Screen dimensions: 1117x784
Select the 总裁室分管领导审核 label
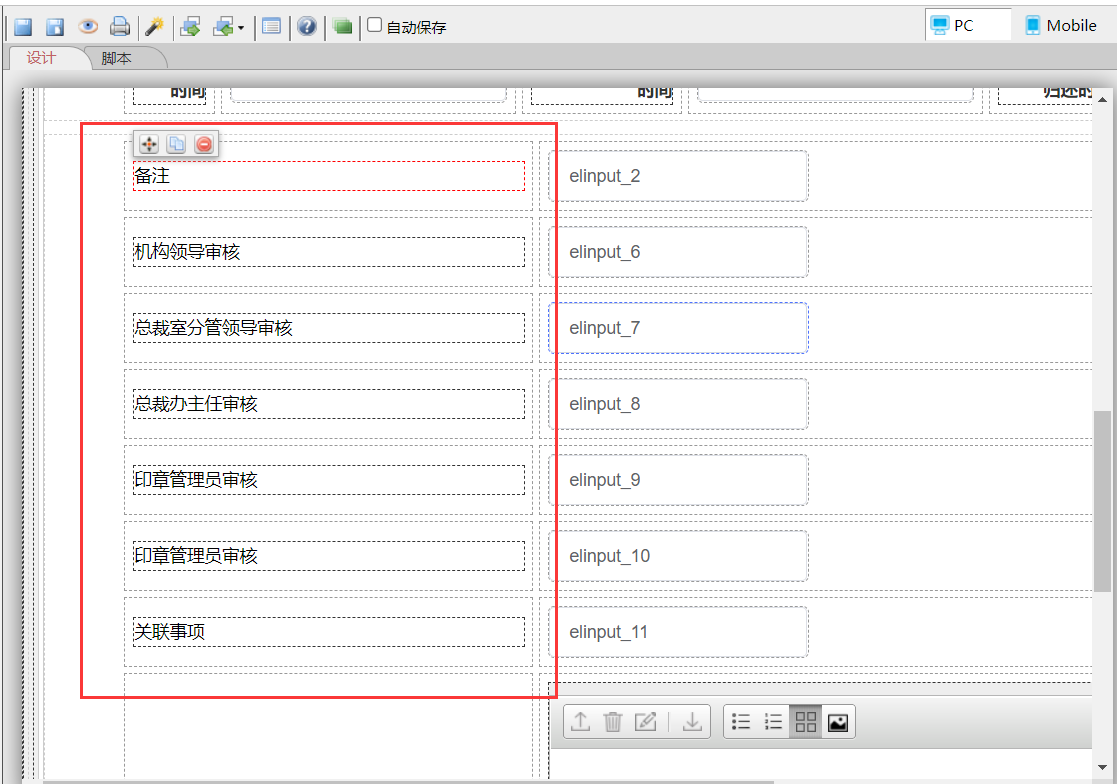pyautogui.click(x=328, y=328)
